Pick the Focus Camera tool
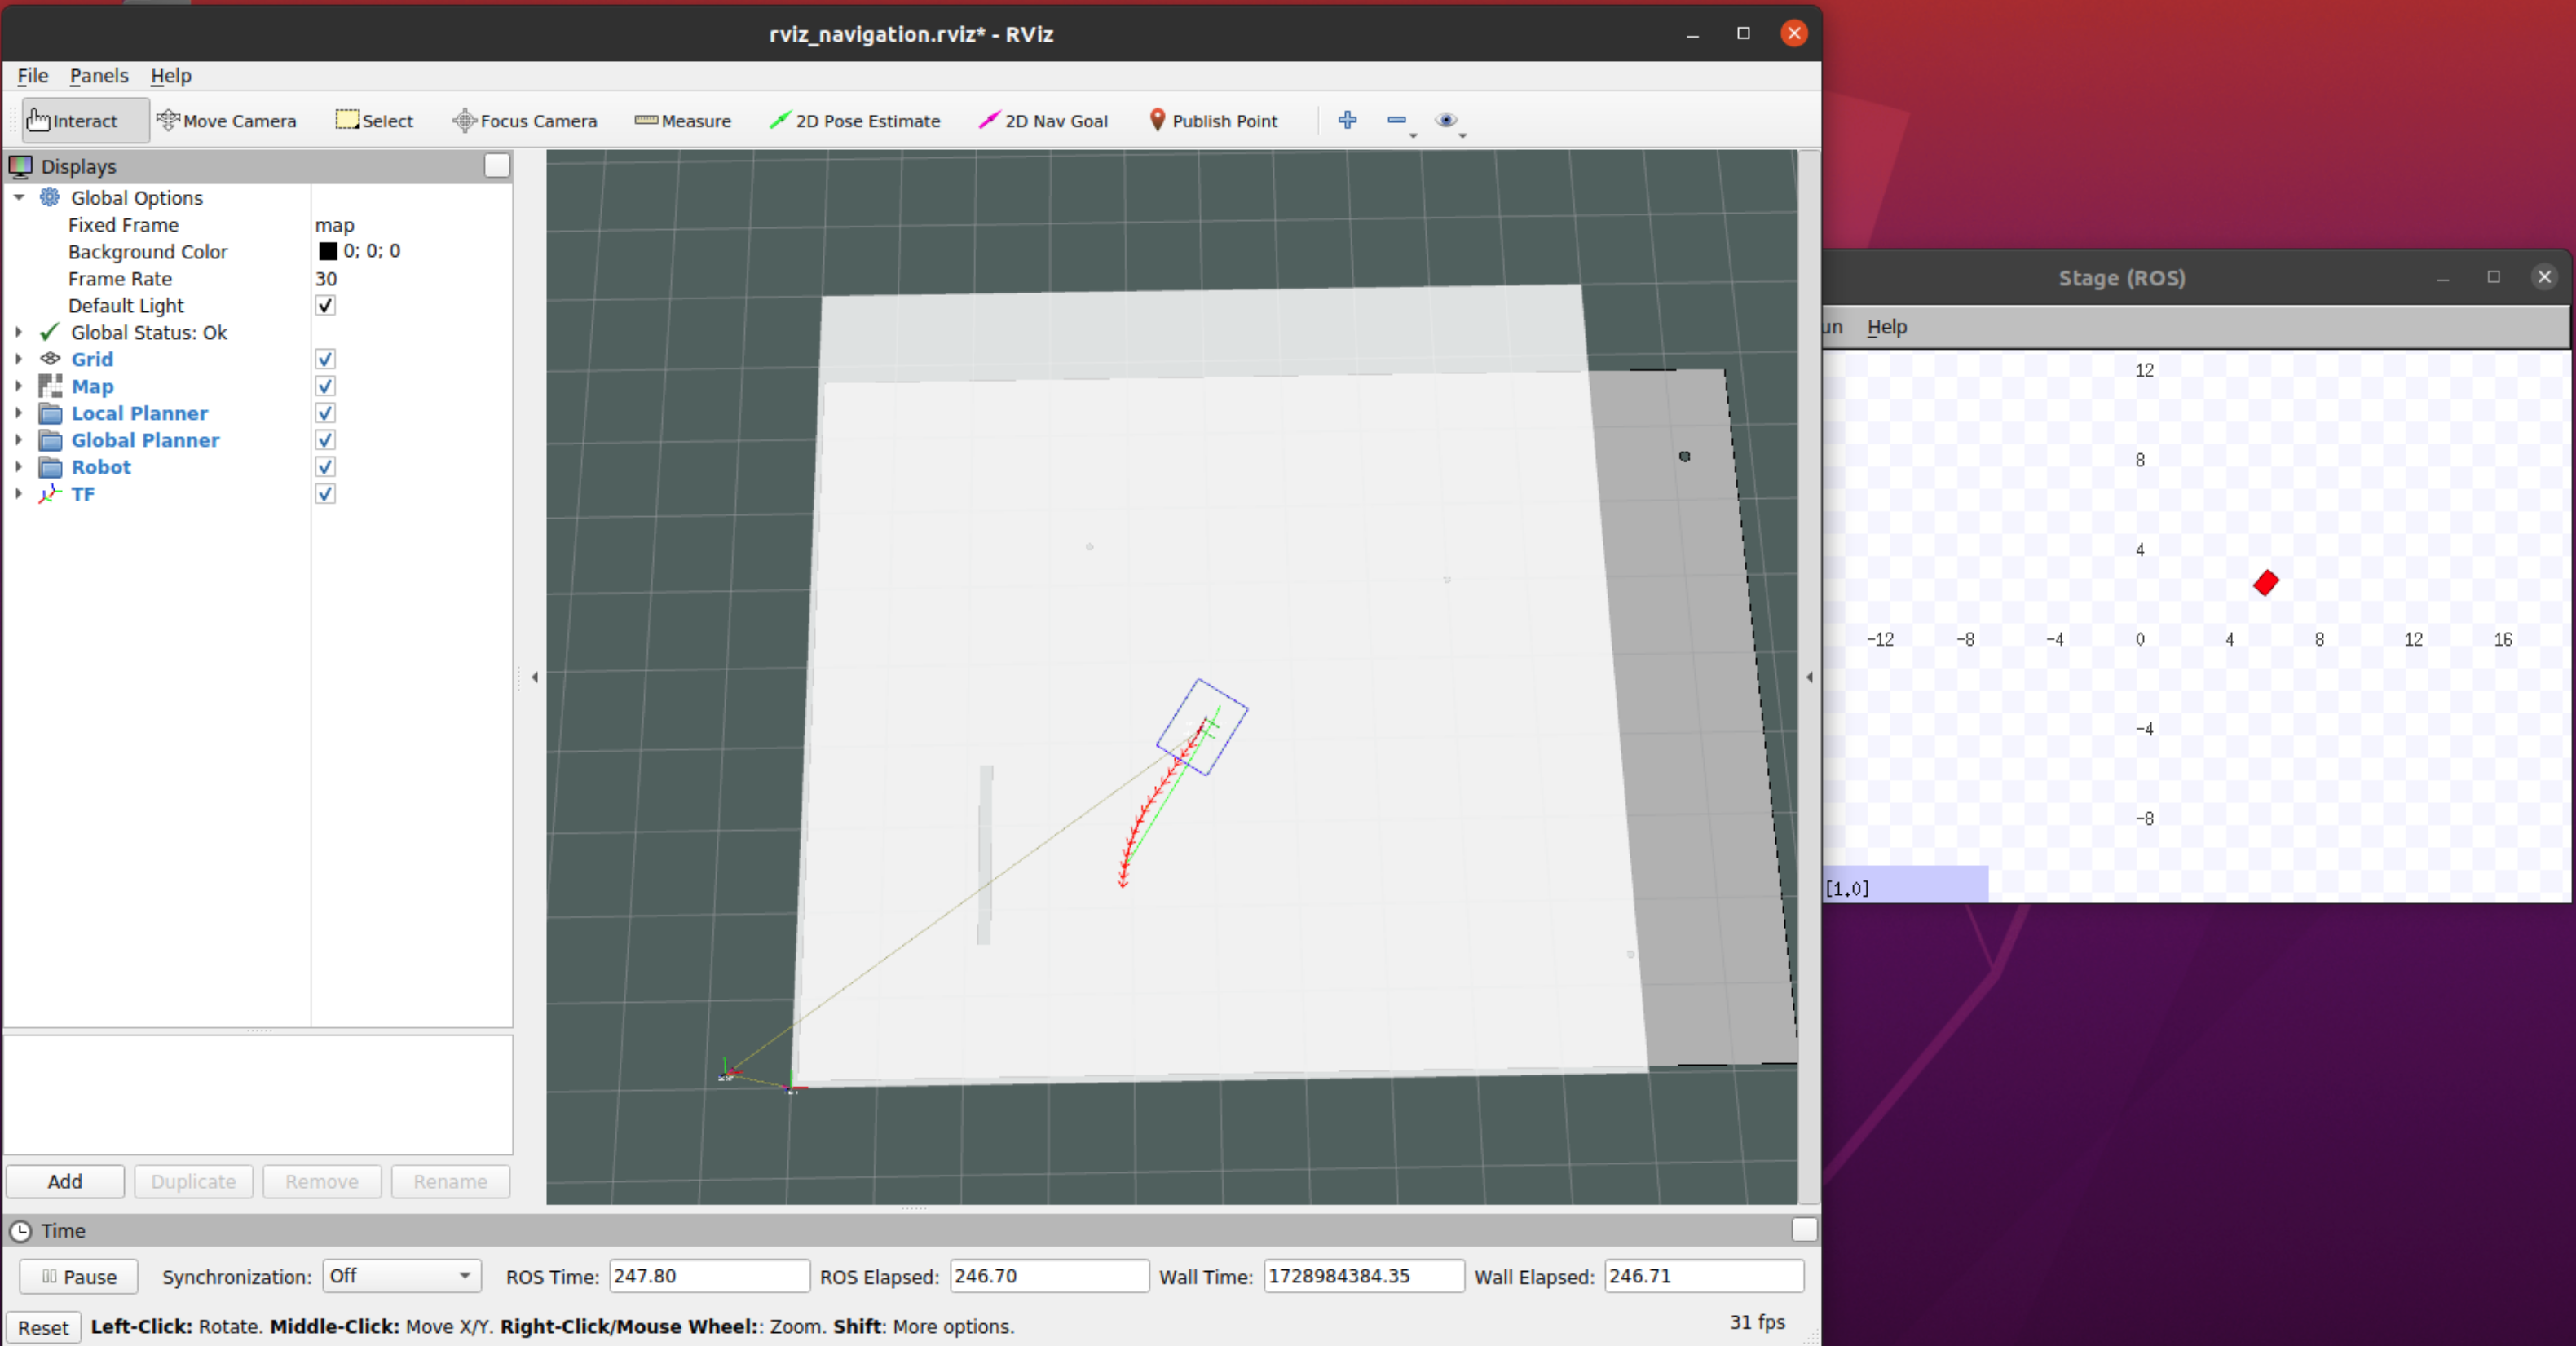 pyautogui.click(x=525, y=121)
